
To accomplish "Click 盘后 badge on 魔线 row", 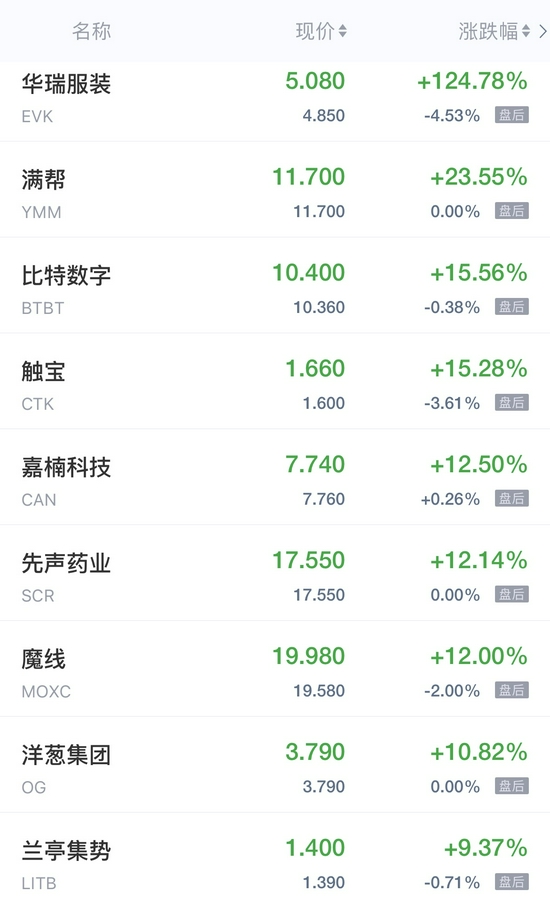I will (512, 690).
